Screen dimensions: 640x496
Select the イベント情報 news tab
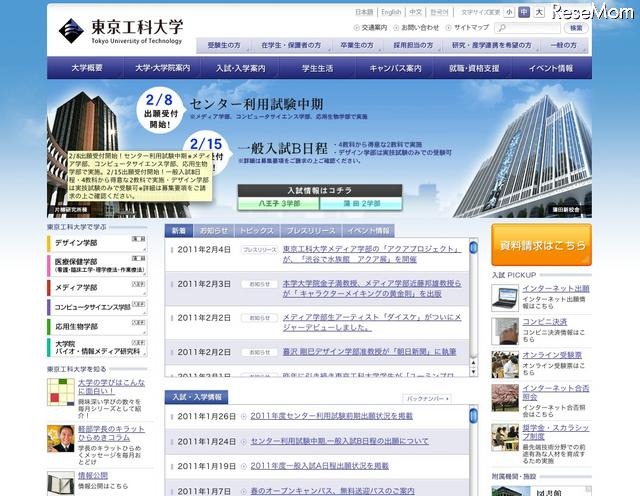tap(368, 231)
